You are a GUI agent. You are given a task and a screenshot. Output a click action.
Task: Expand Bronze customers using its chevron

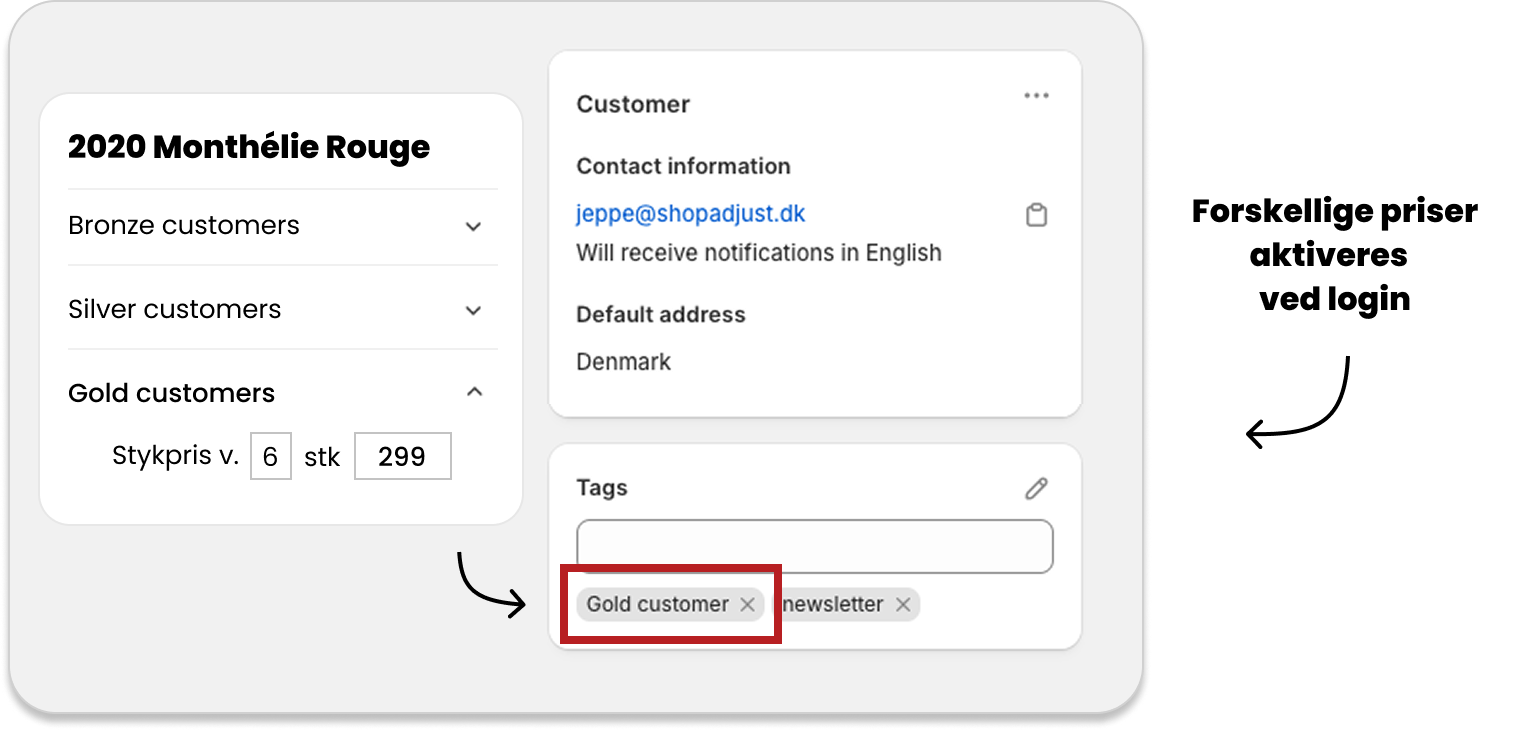click(x=474, y=226)
